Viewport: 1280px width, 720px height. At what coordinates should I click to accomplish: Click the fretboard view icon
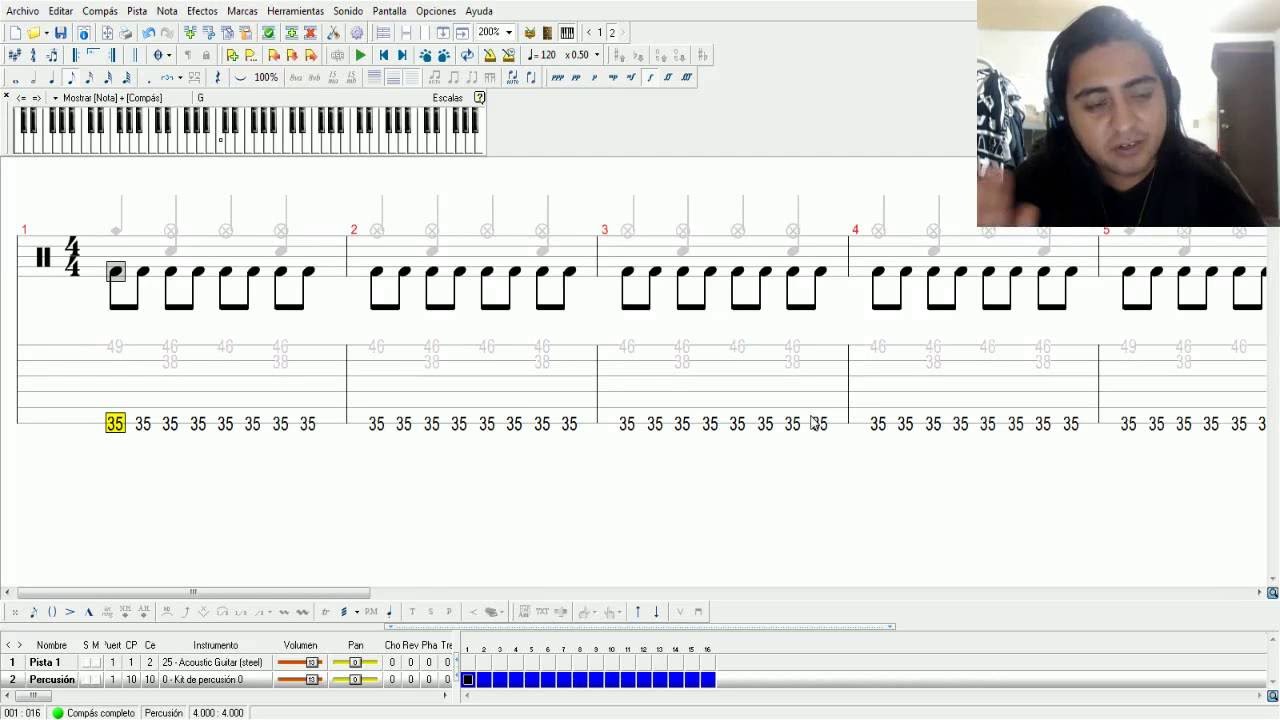[x=547, y=33]
